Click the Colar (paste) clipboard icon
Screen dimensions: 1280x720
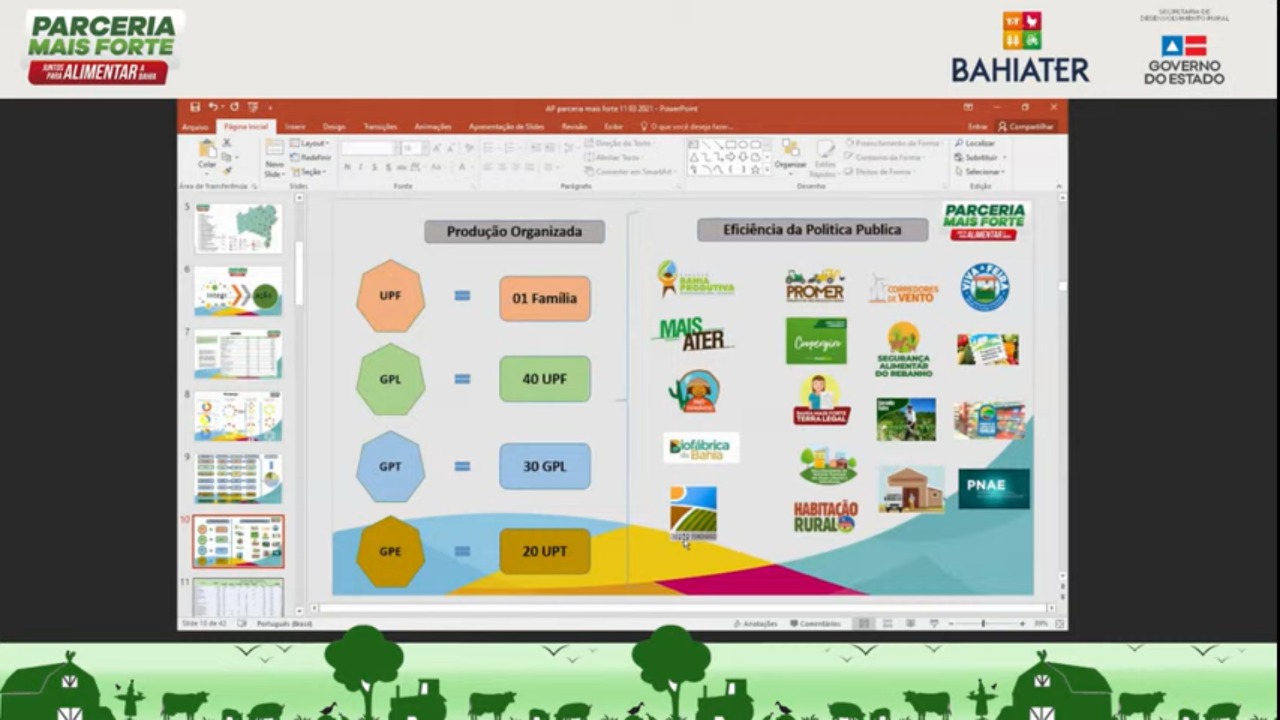click(x=207, y=152)
